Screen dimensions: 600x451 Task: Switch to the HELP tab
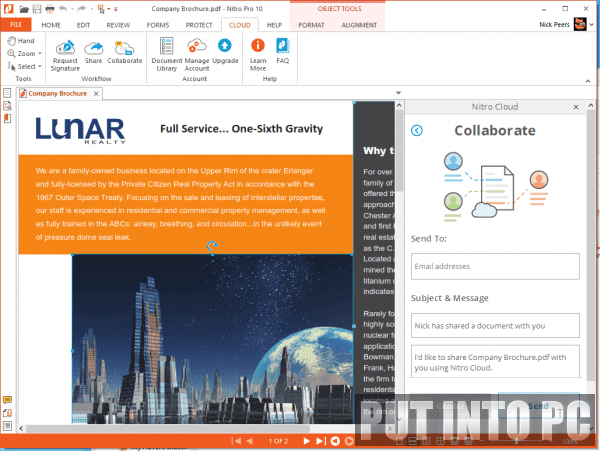(274, 25)
